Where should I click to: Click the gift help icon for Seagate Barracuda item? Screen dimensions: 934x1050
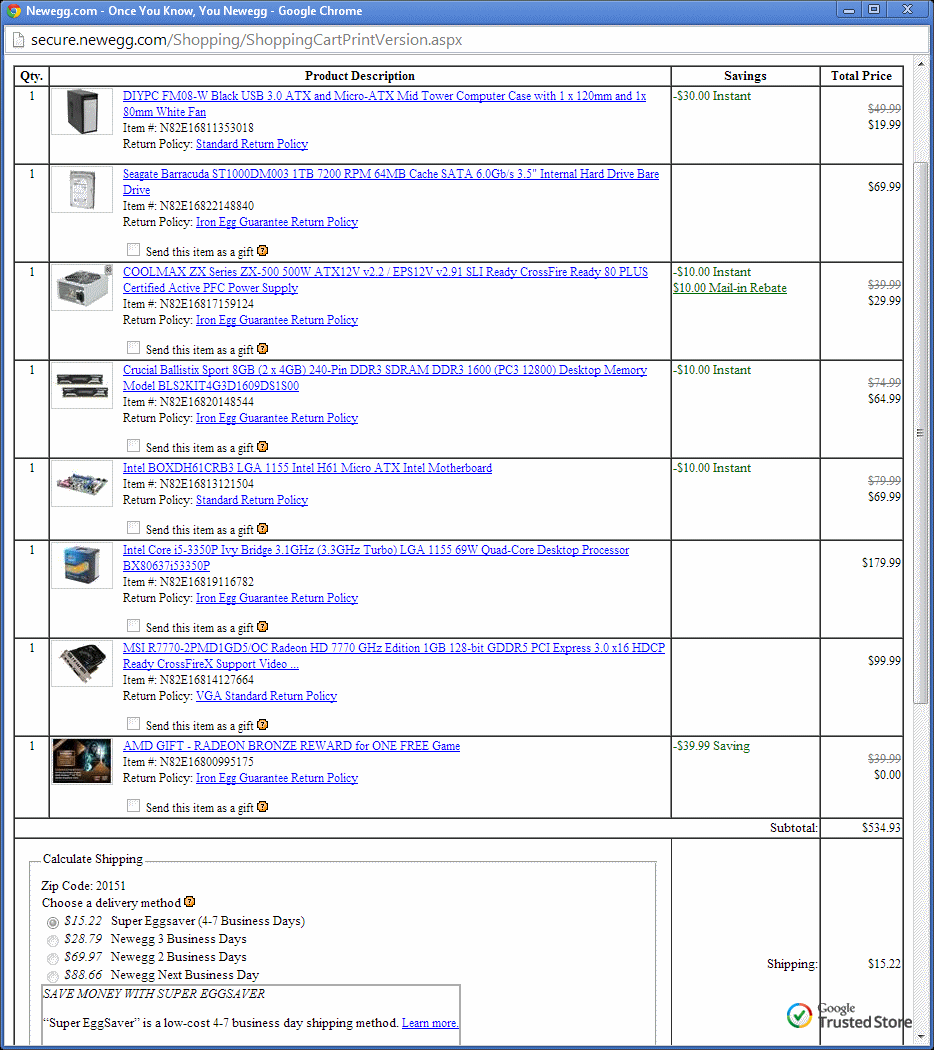coord(262,250)
